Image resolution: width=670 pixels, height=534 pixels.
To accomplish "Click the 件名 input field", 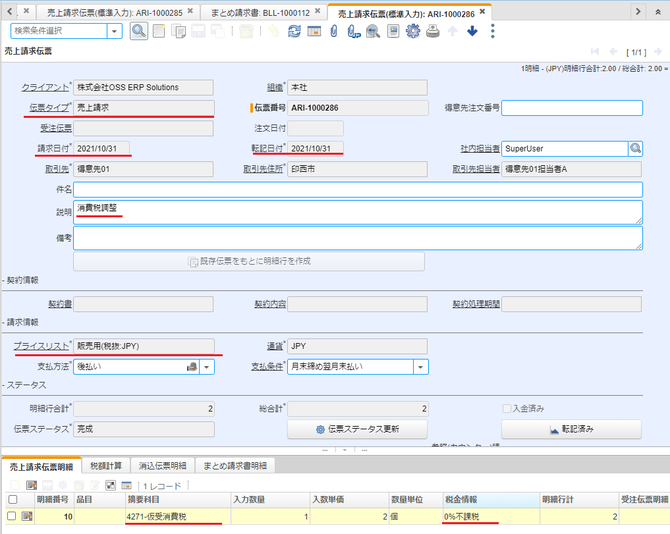I will coord(358,189).
